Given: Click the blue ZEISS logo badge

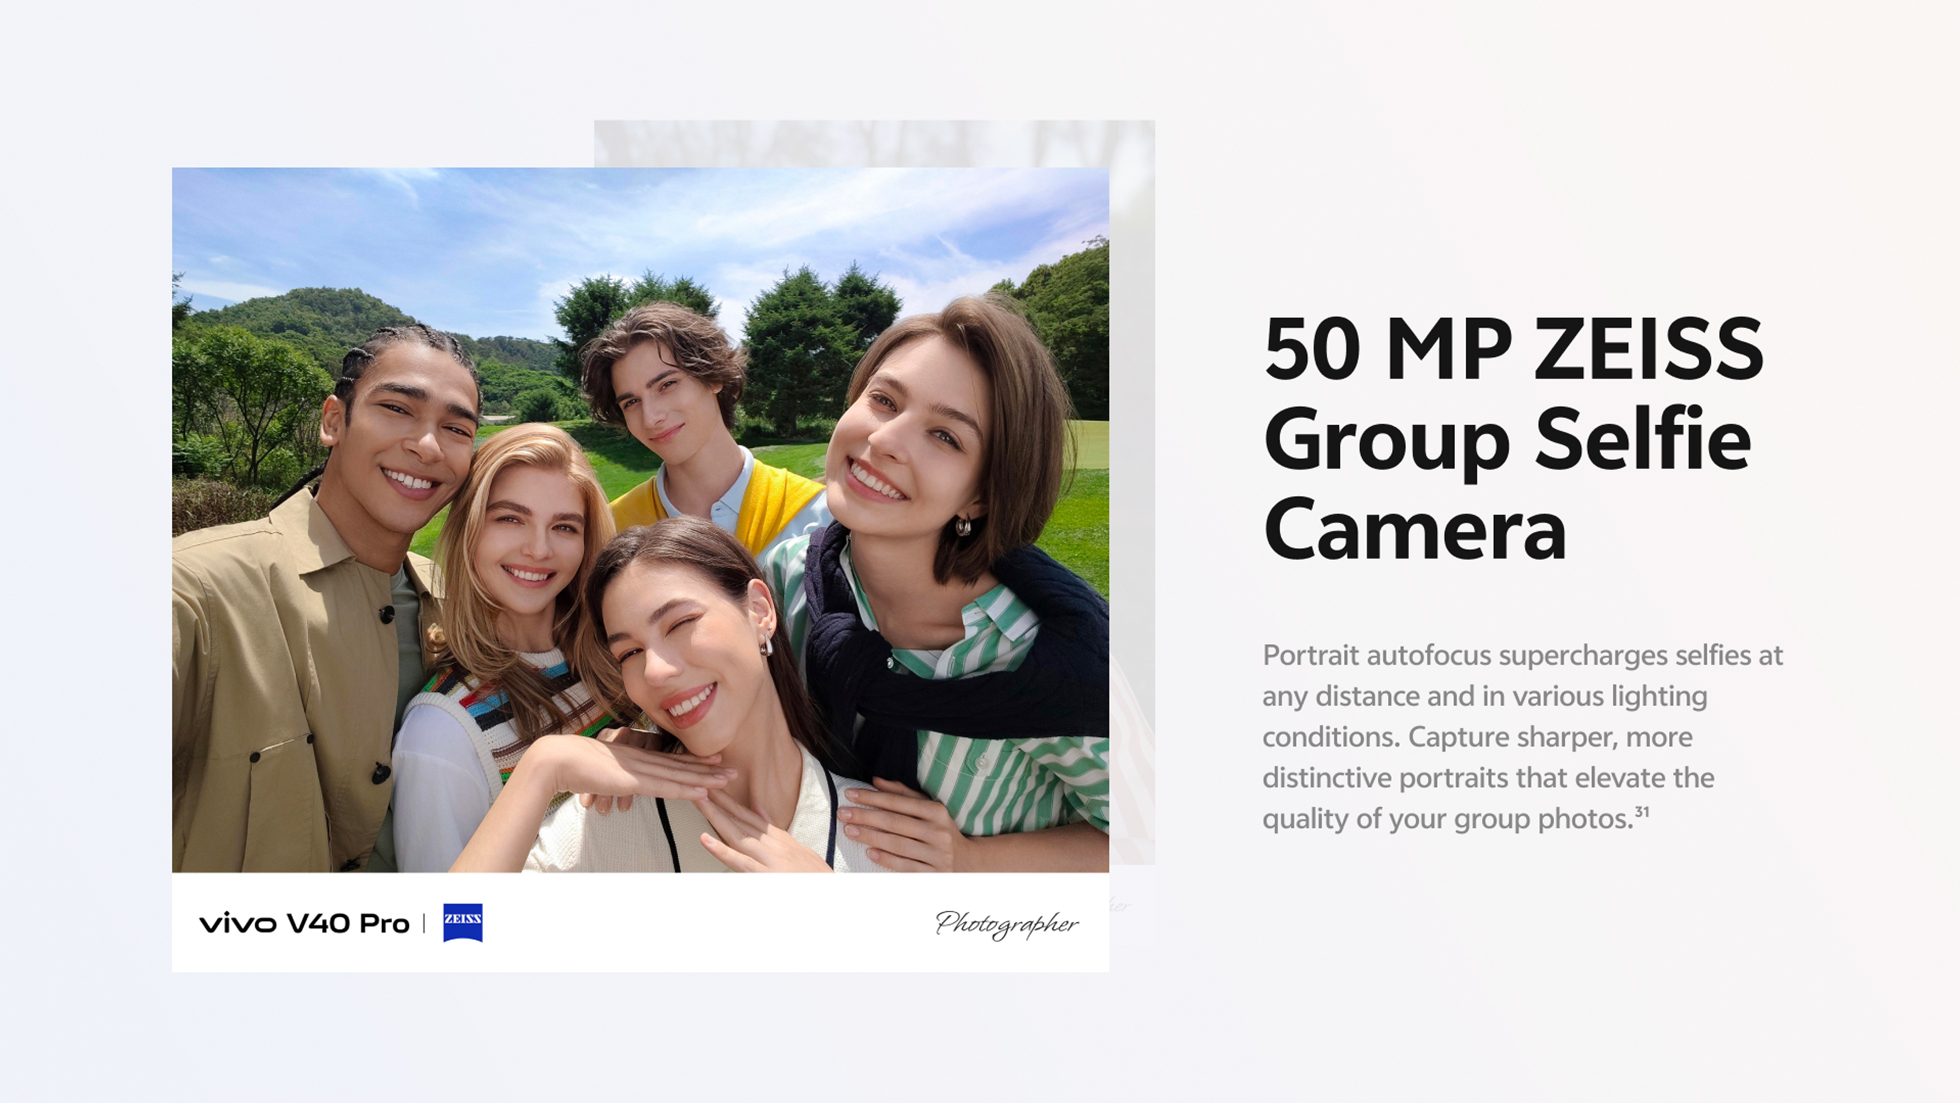Looking at the screenshot, I should pos(462,922).
